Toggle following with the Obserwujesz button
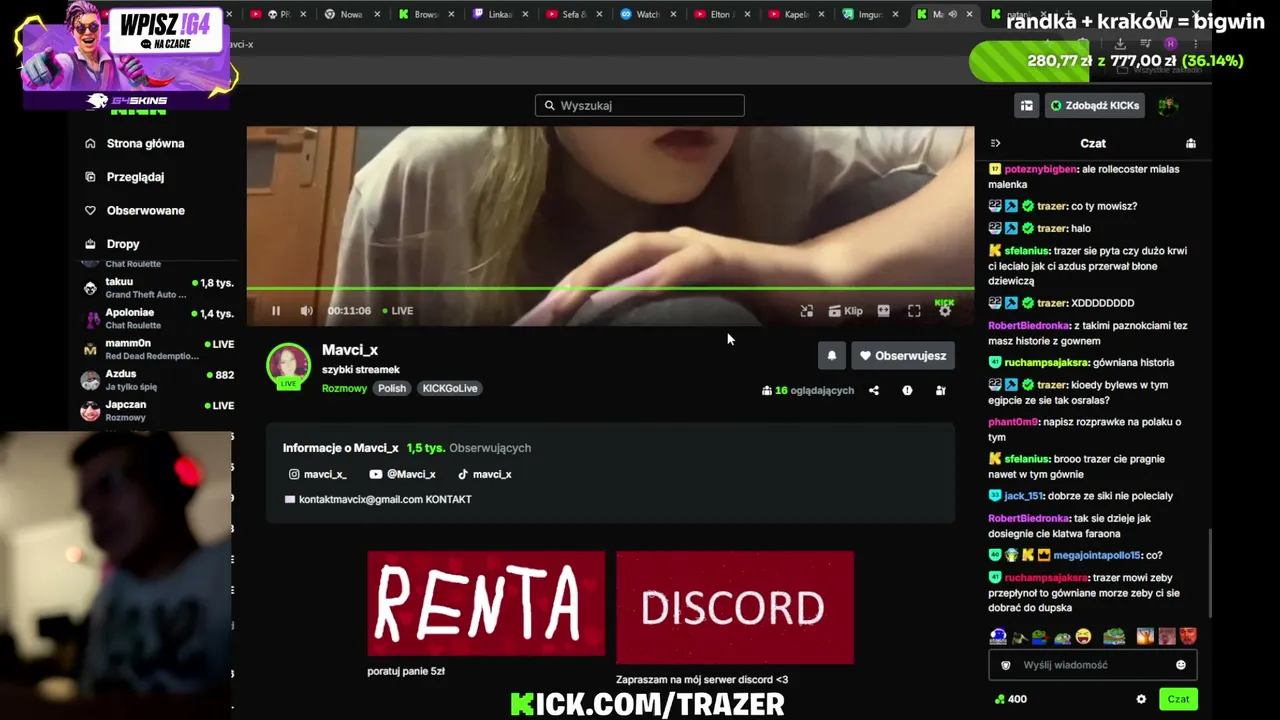The width and height of the screenshot is (1280, 720). [903, 355]
